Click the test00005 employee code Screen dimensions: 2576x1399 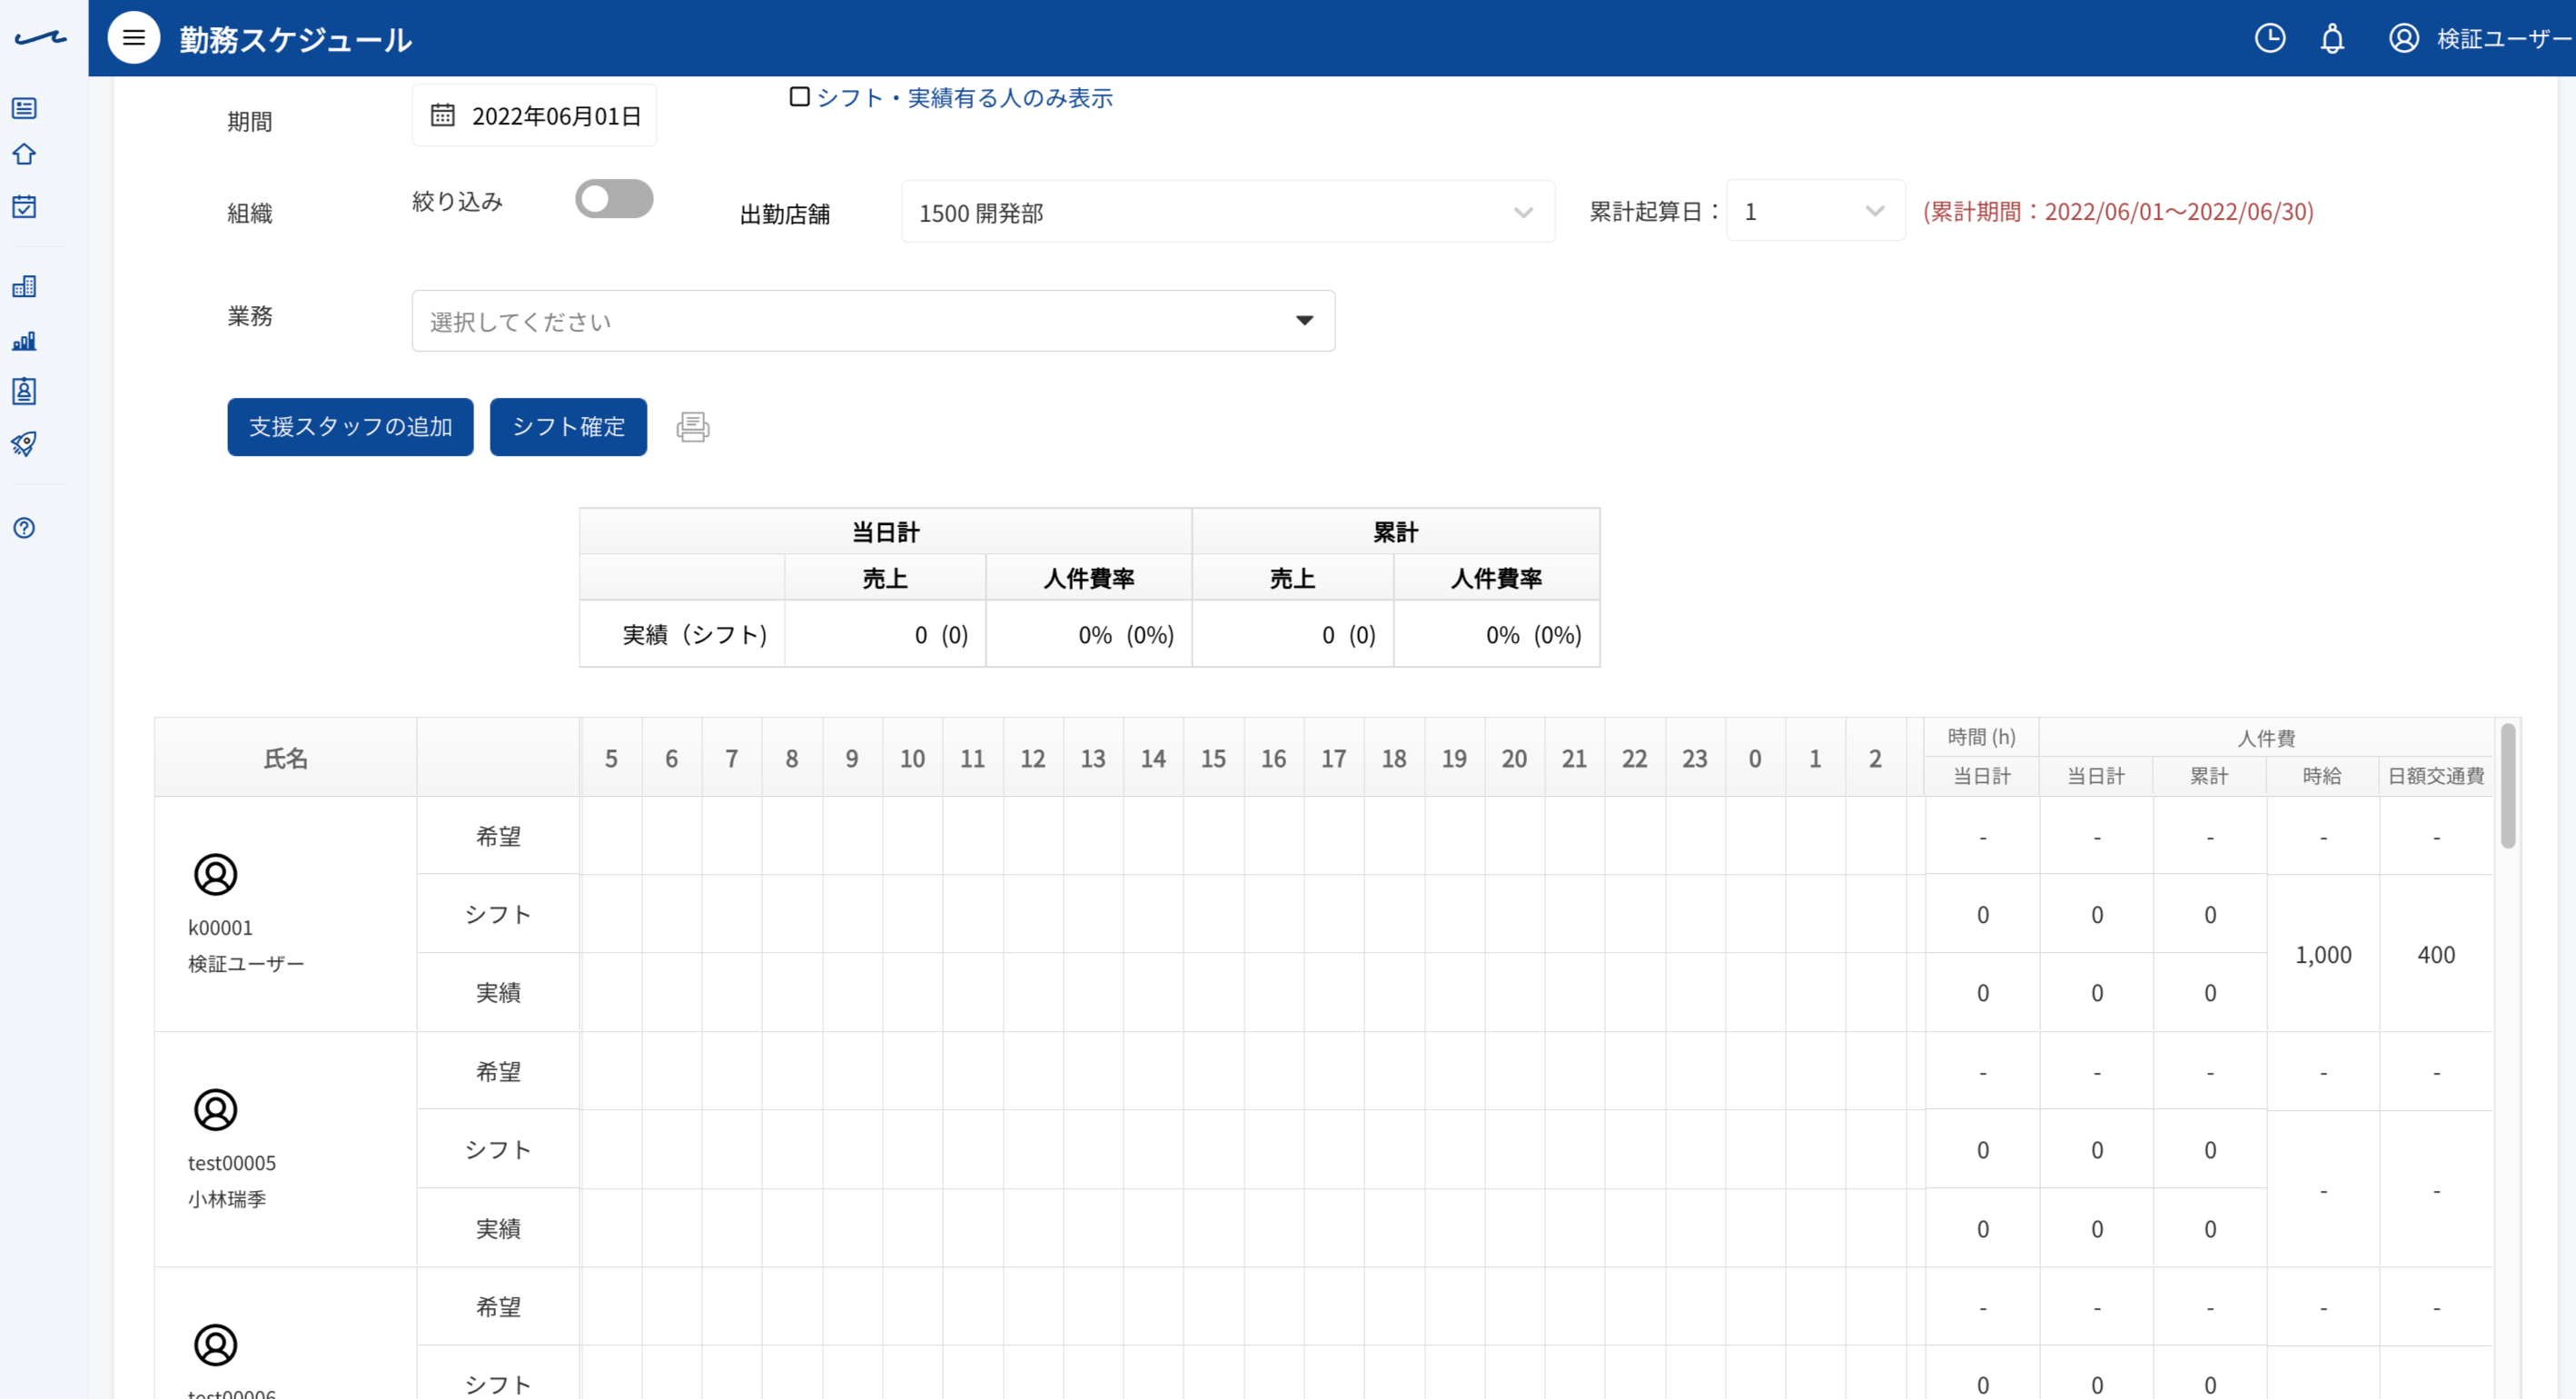pyautogui.click(x=232, y=1163)
